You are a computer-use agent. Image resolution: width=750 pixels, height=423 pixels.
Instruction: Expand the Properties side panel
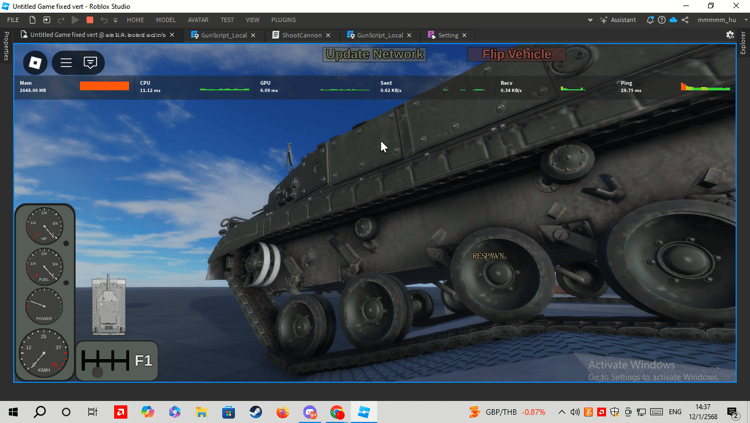6,46
